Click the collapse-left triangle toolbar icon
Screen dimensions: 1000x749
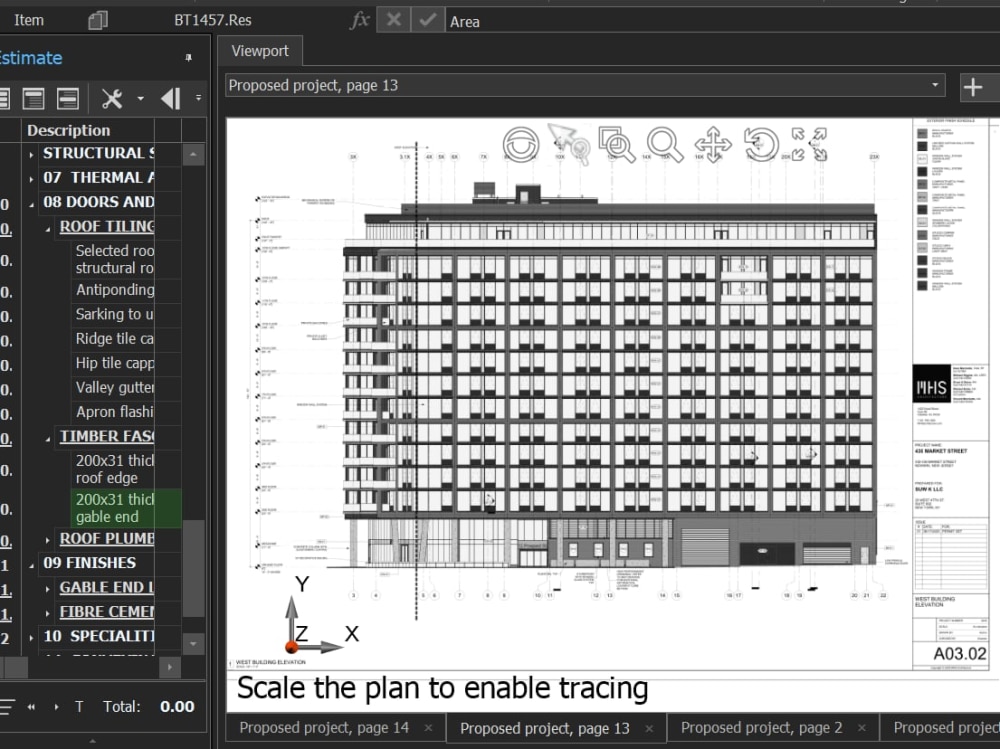(x=170, y=98)
